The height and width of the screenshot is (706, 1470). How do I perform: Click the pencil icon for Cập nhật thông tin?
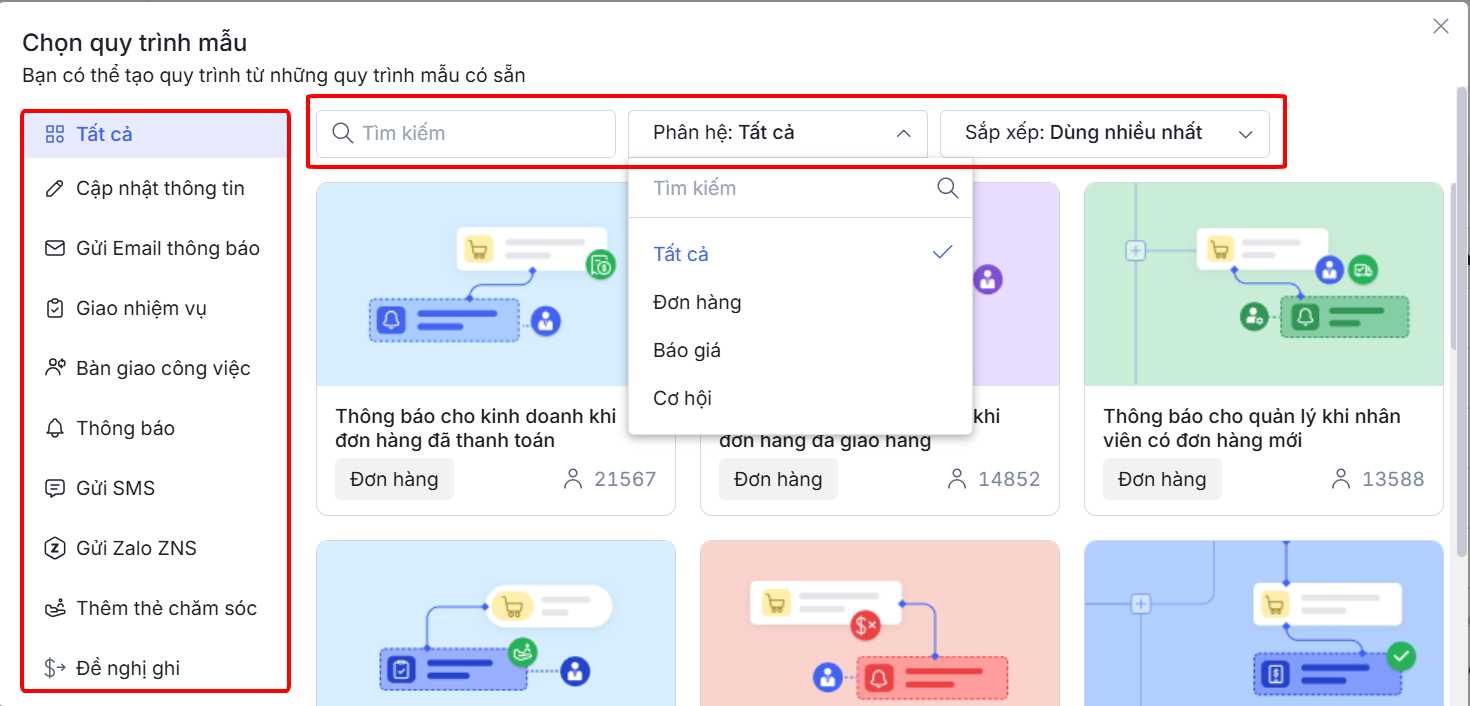click(55, 189)
